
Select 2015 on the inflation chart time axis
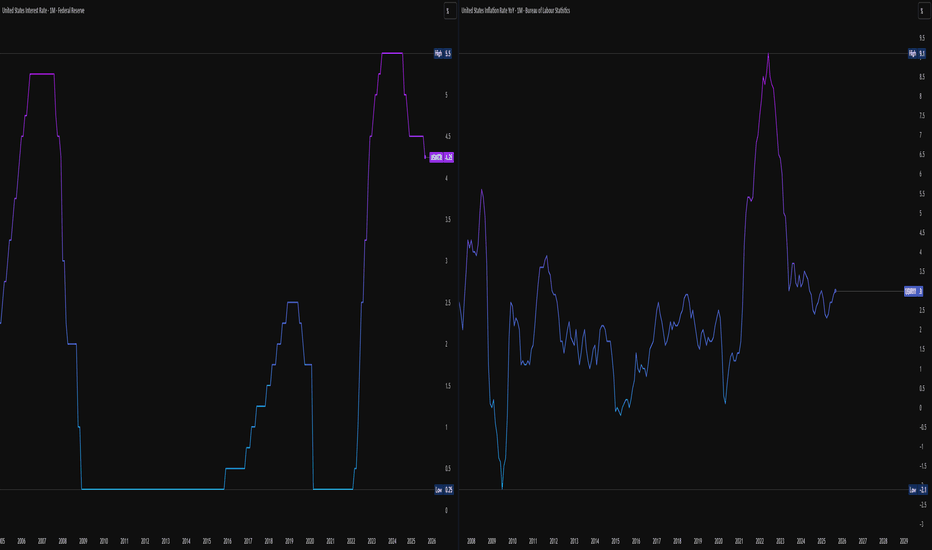(x=615, y=541)
